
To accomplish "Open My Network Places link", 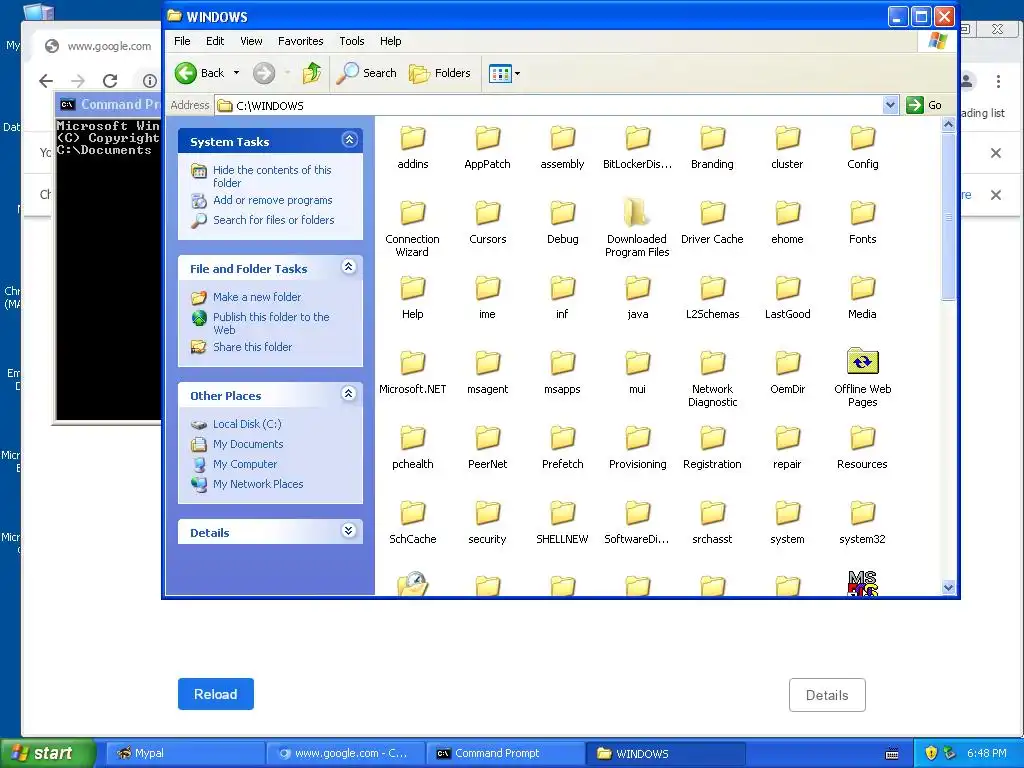I will [x=258, y=484].
